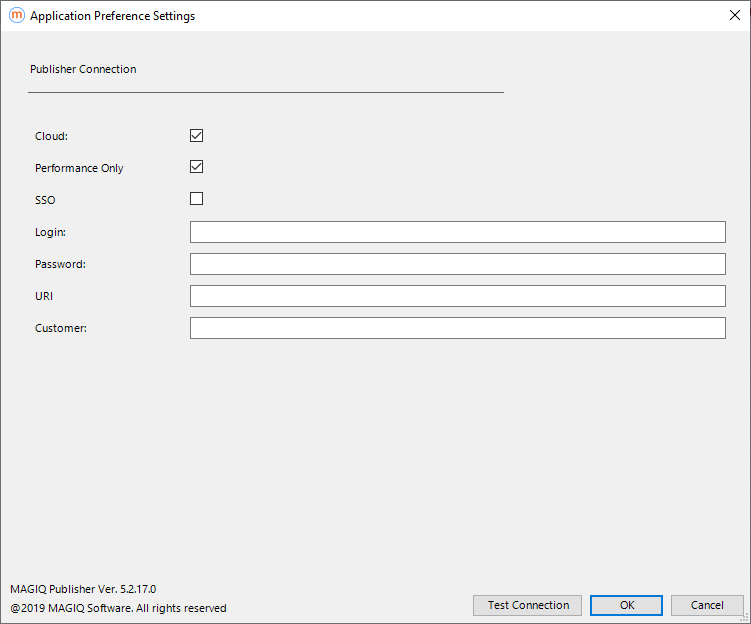Focus the Login input field

[457, 232]
